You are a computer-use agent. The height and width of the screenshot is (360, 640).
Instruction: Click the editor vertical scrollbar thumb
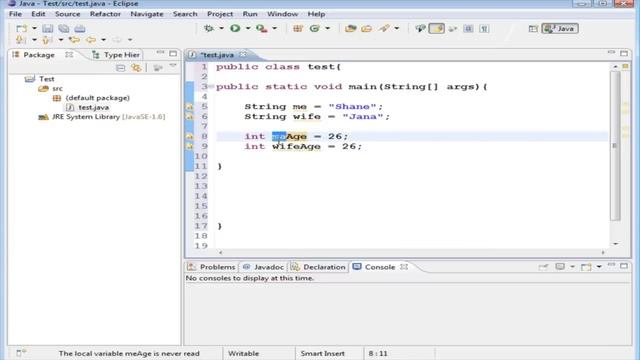click(x=615, y=145)
